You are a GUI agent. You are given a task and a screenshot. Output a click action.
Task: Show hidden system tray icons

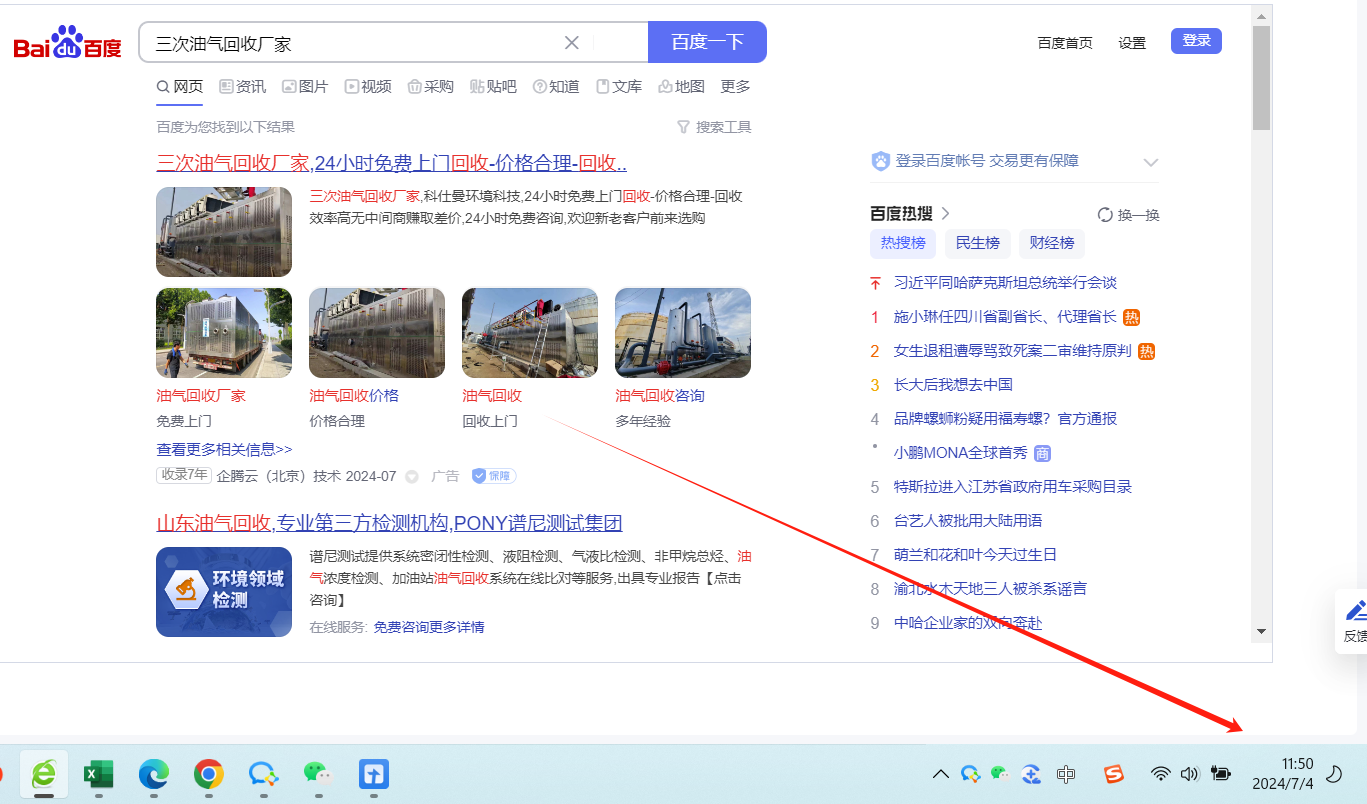click(940, 773)
